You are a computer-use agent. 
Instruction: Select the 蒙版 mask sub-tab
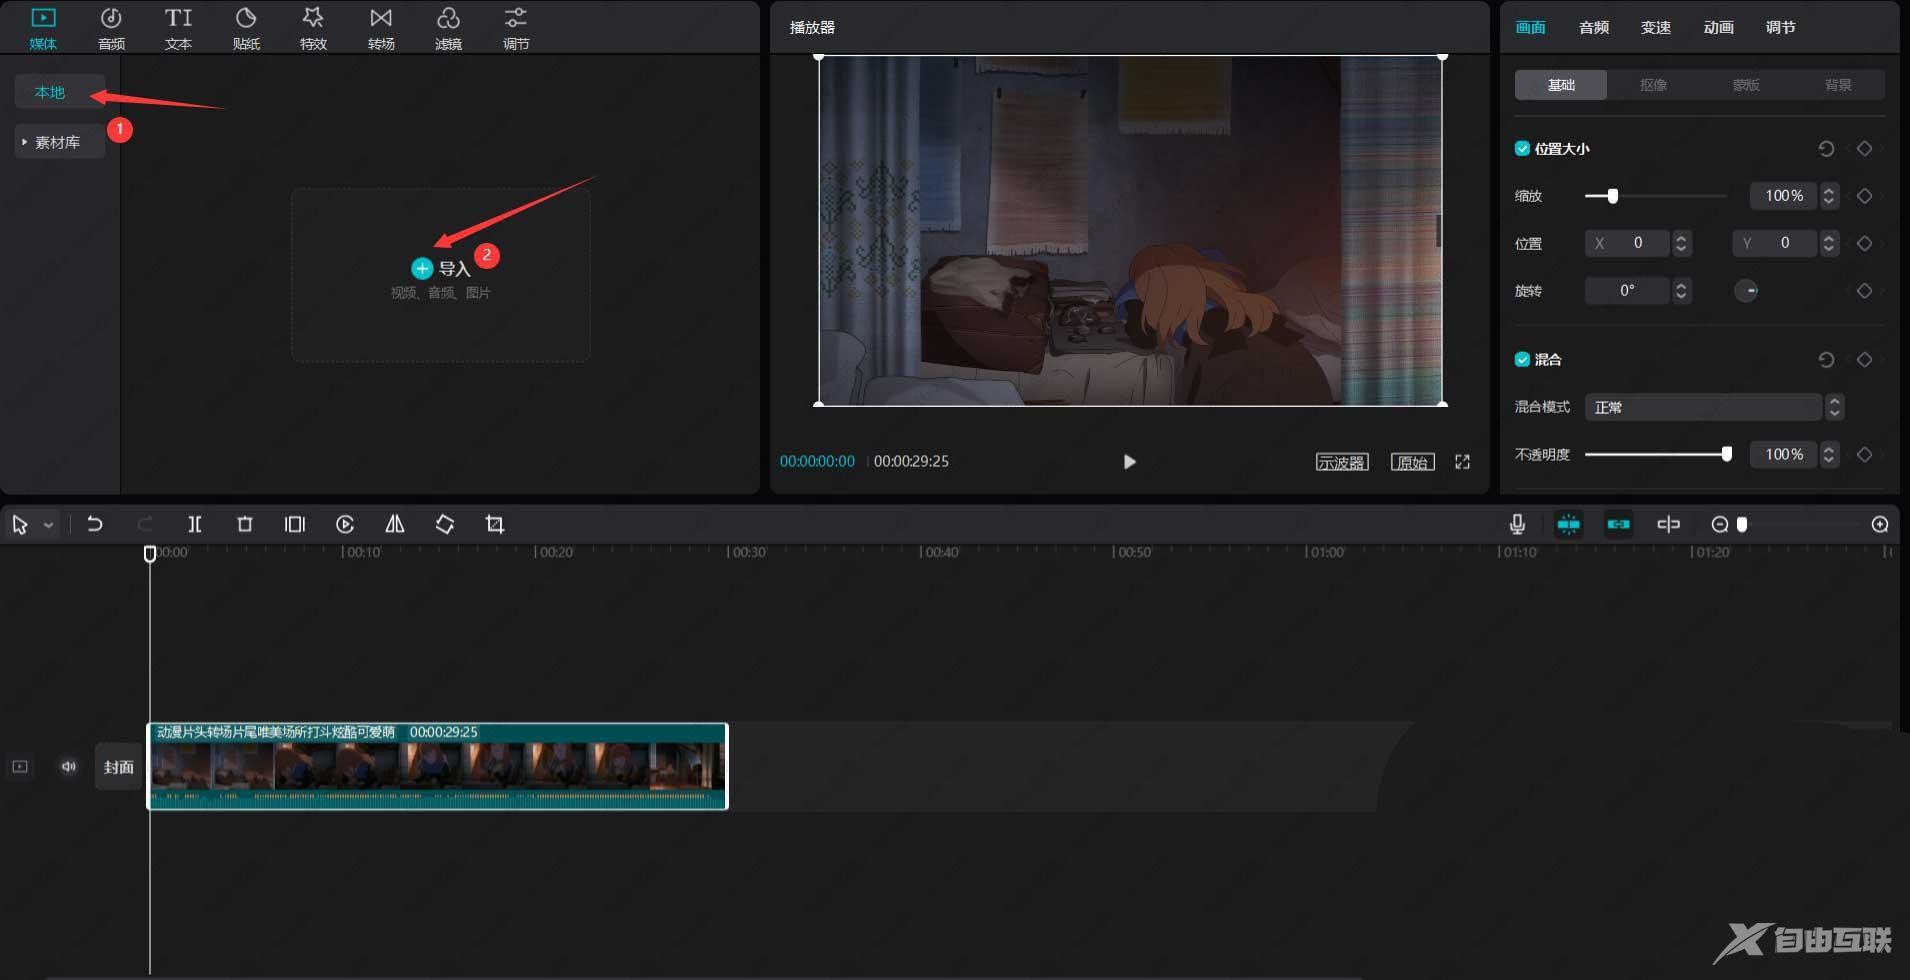[1746, 85]
